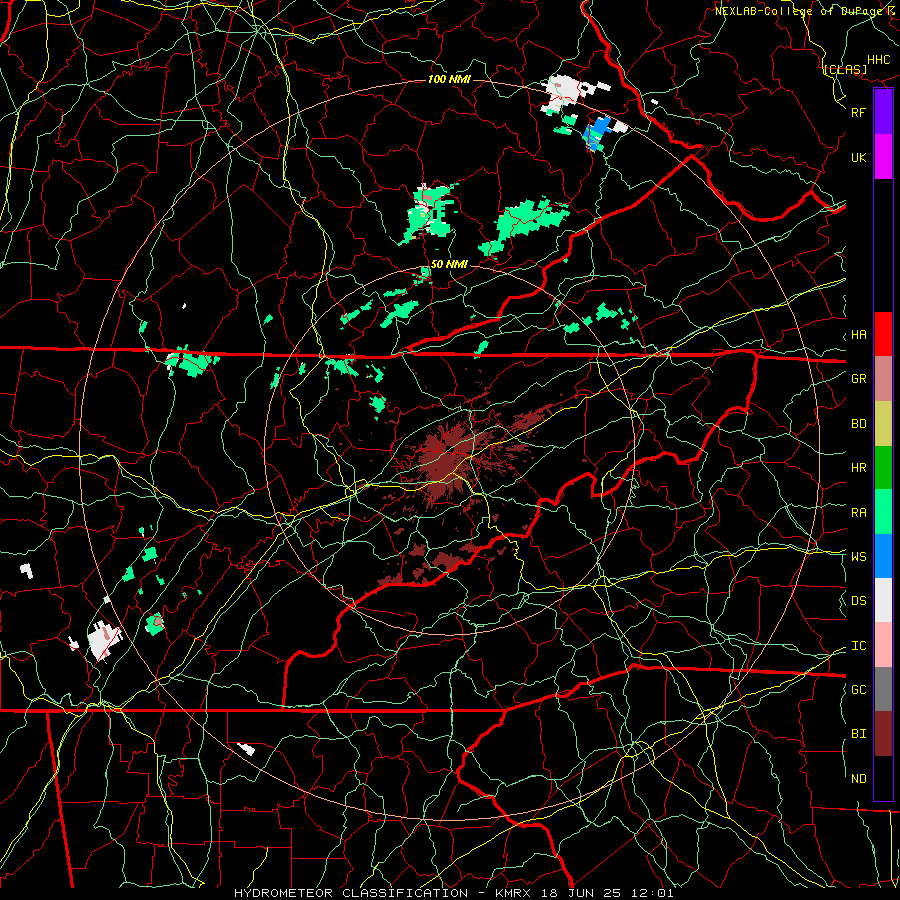900x900 pixels.
Task: Click the 'HHC' product code text
Action: [x=879, y=60]
